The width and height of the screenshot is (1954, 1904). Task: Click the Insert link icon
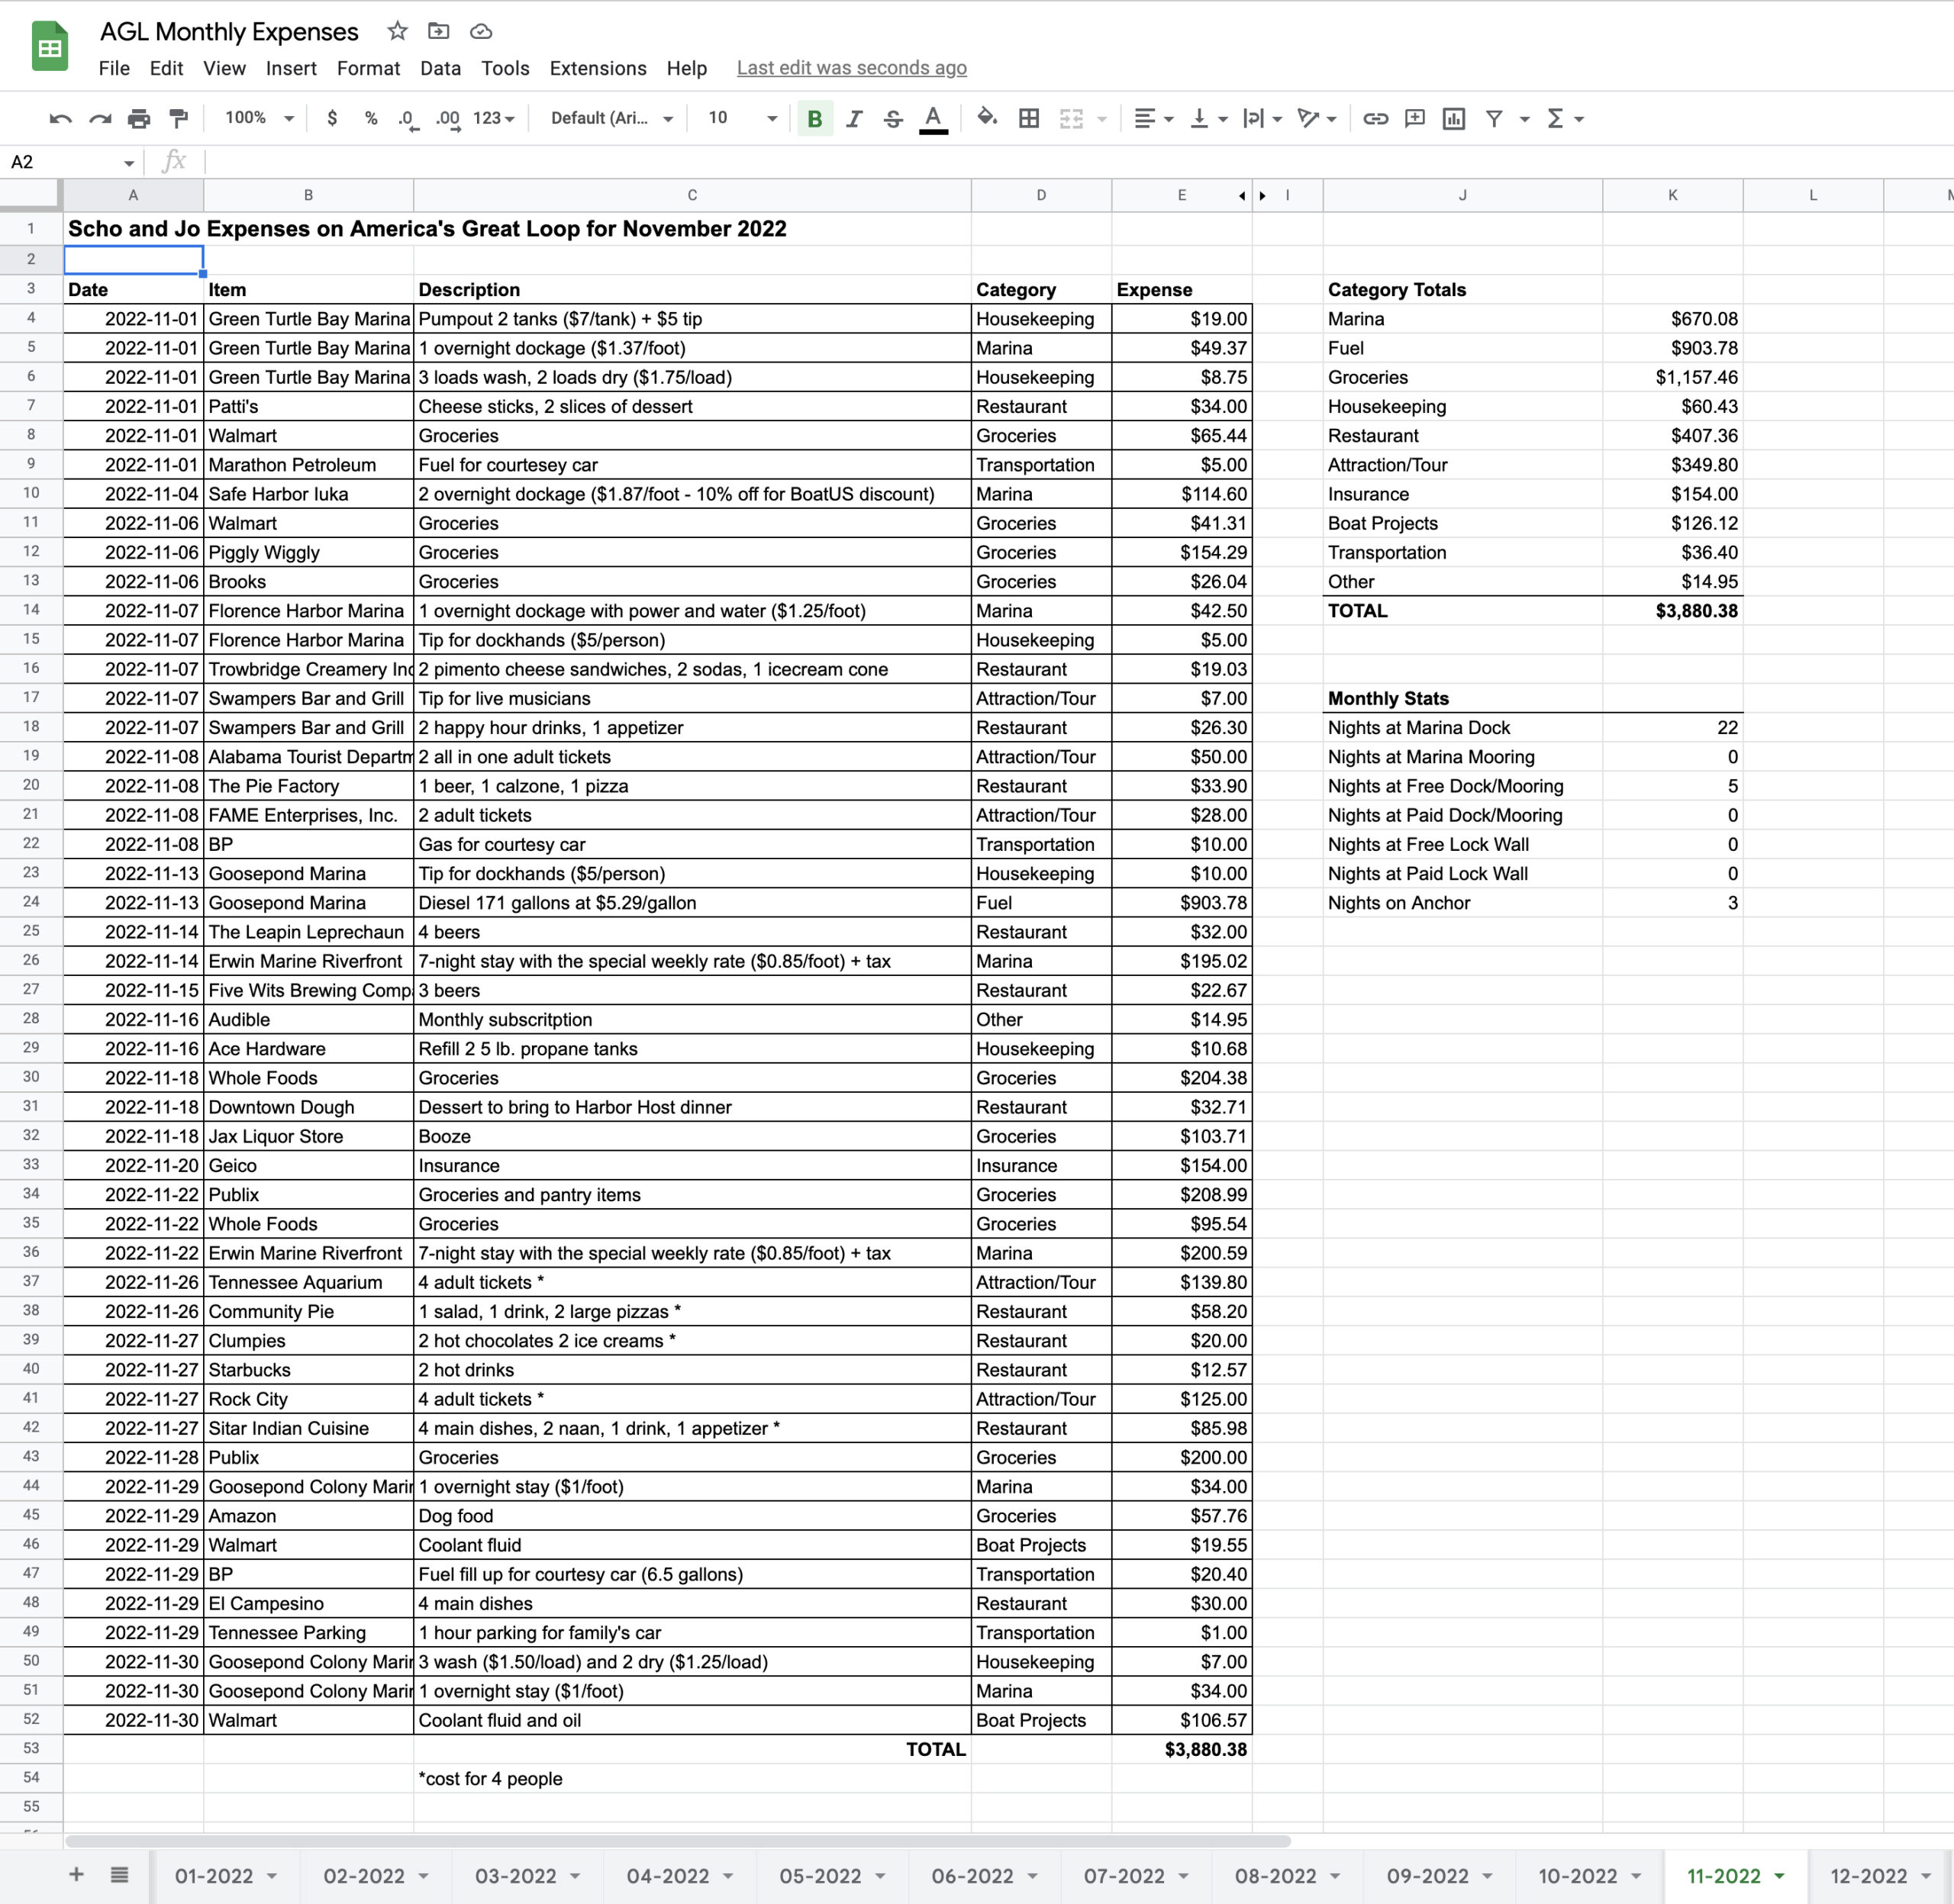[x=1375, y=119]
